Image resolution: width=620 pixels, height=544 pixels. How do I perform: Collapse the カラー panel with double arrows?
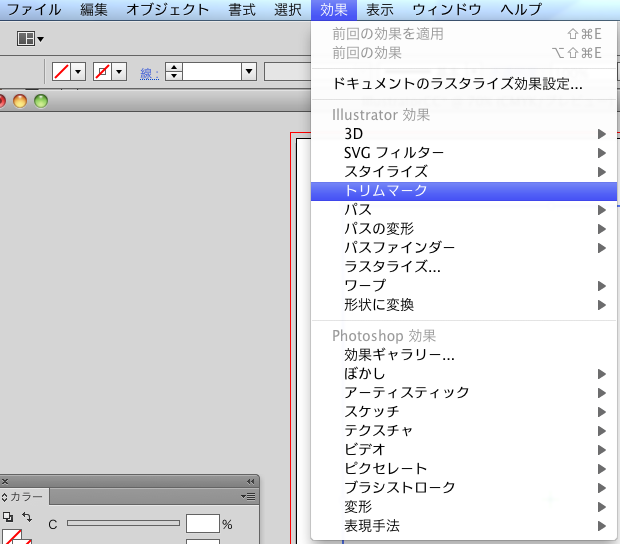coord(250,482)
